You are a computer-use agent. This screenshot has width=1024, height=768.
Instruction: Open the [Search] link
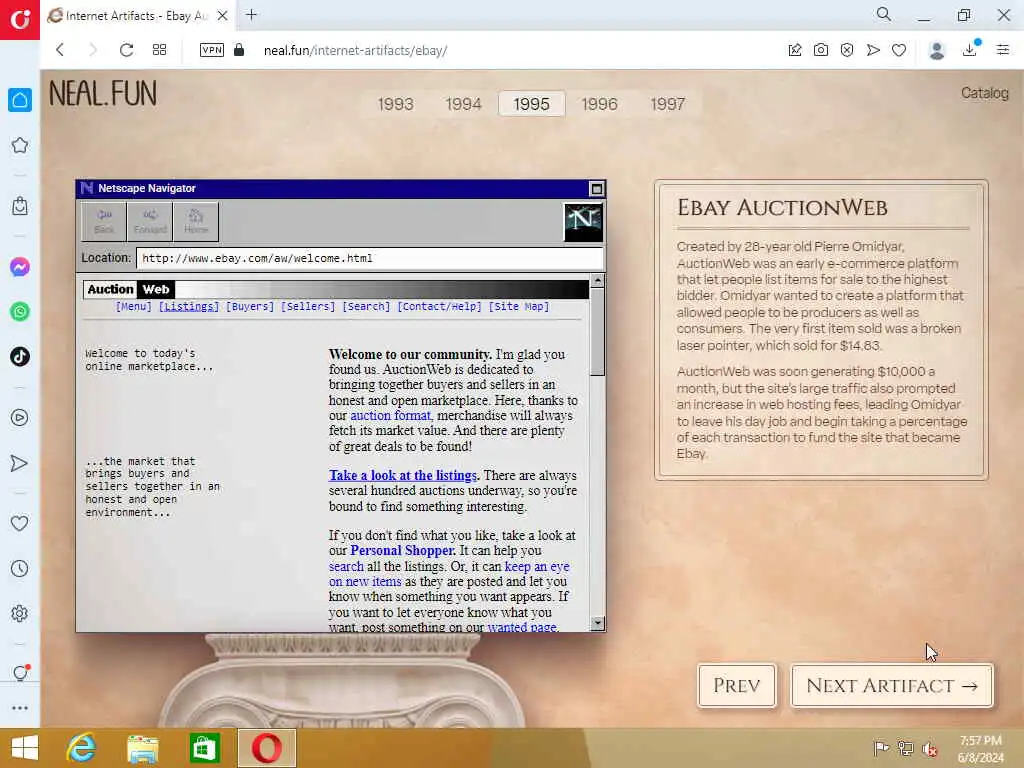click(366, 306)
